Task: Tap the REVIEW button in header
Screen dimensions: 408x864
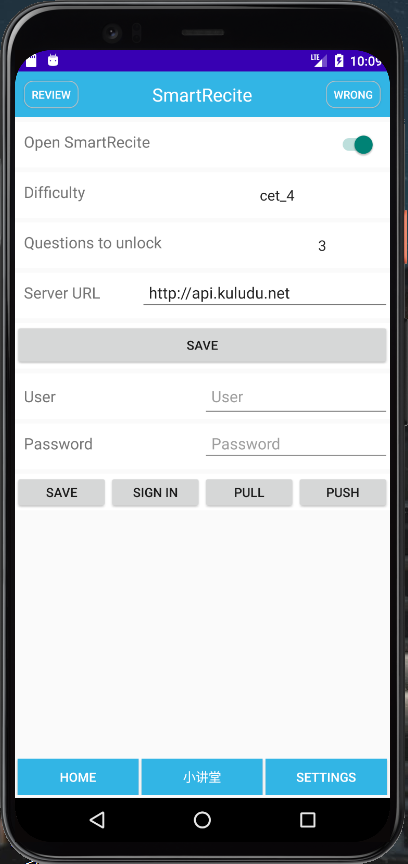Action: [x=51, y=95]
